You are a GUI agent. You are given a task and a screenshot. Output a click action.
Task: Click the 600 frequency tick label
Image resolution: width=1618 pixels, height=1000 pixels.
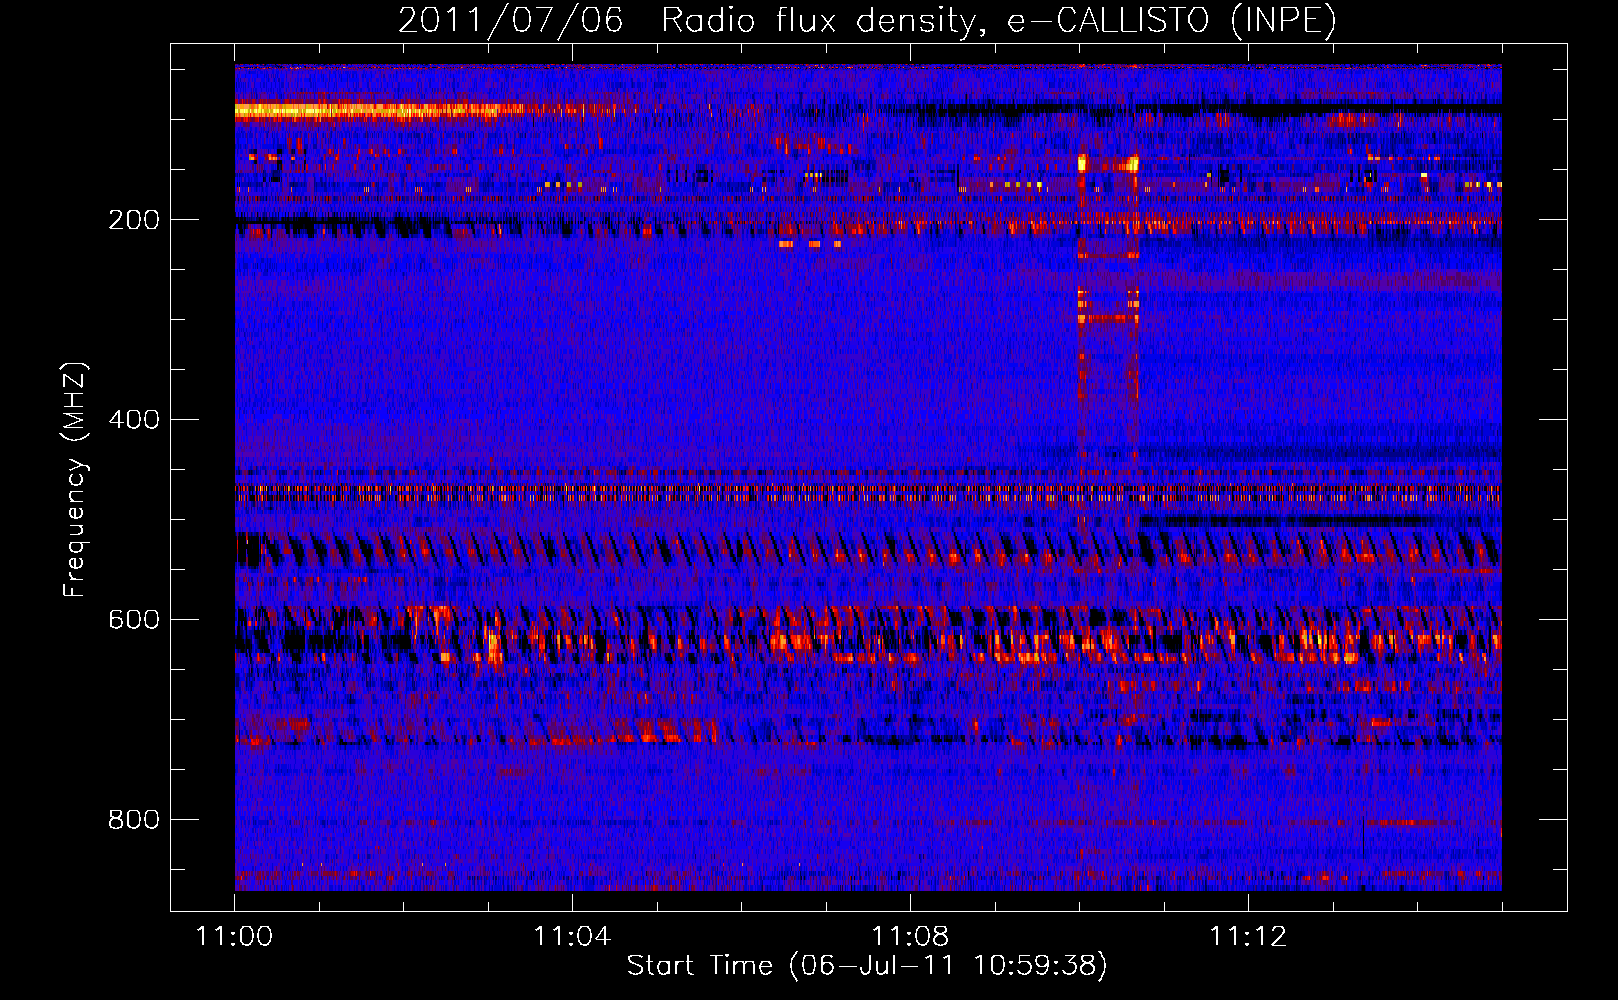tap(134, 620)
